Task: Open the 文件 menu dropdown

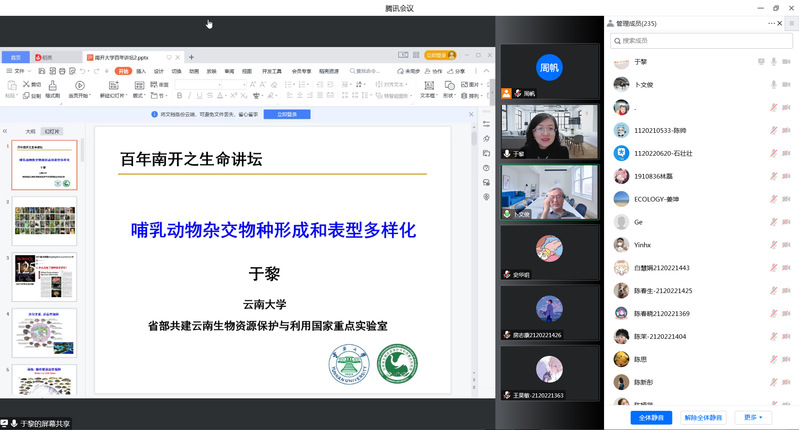Action: coord(19,72)
